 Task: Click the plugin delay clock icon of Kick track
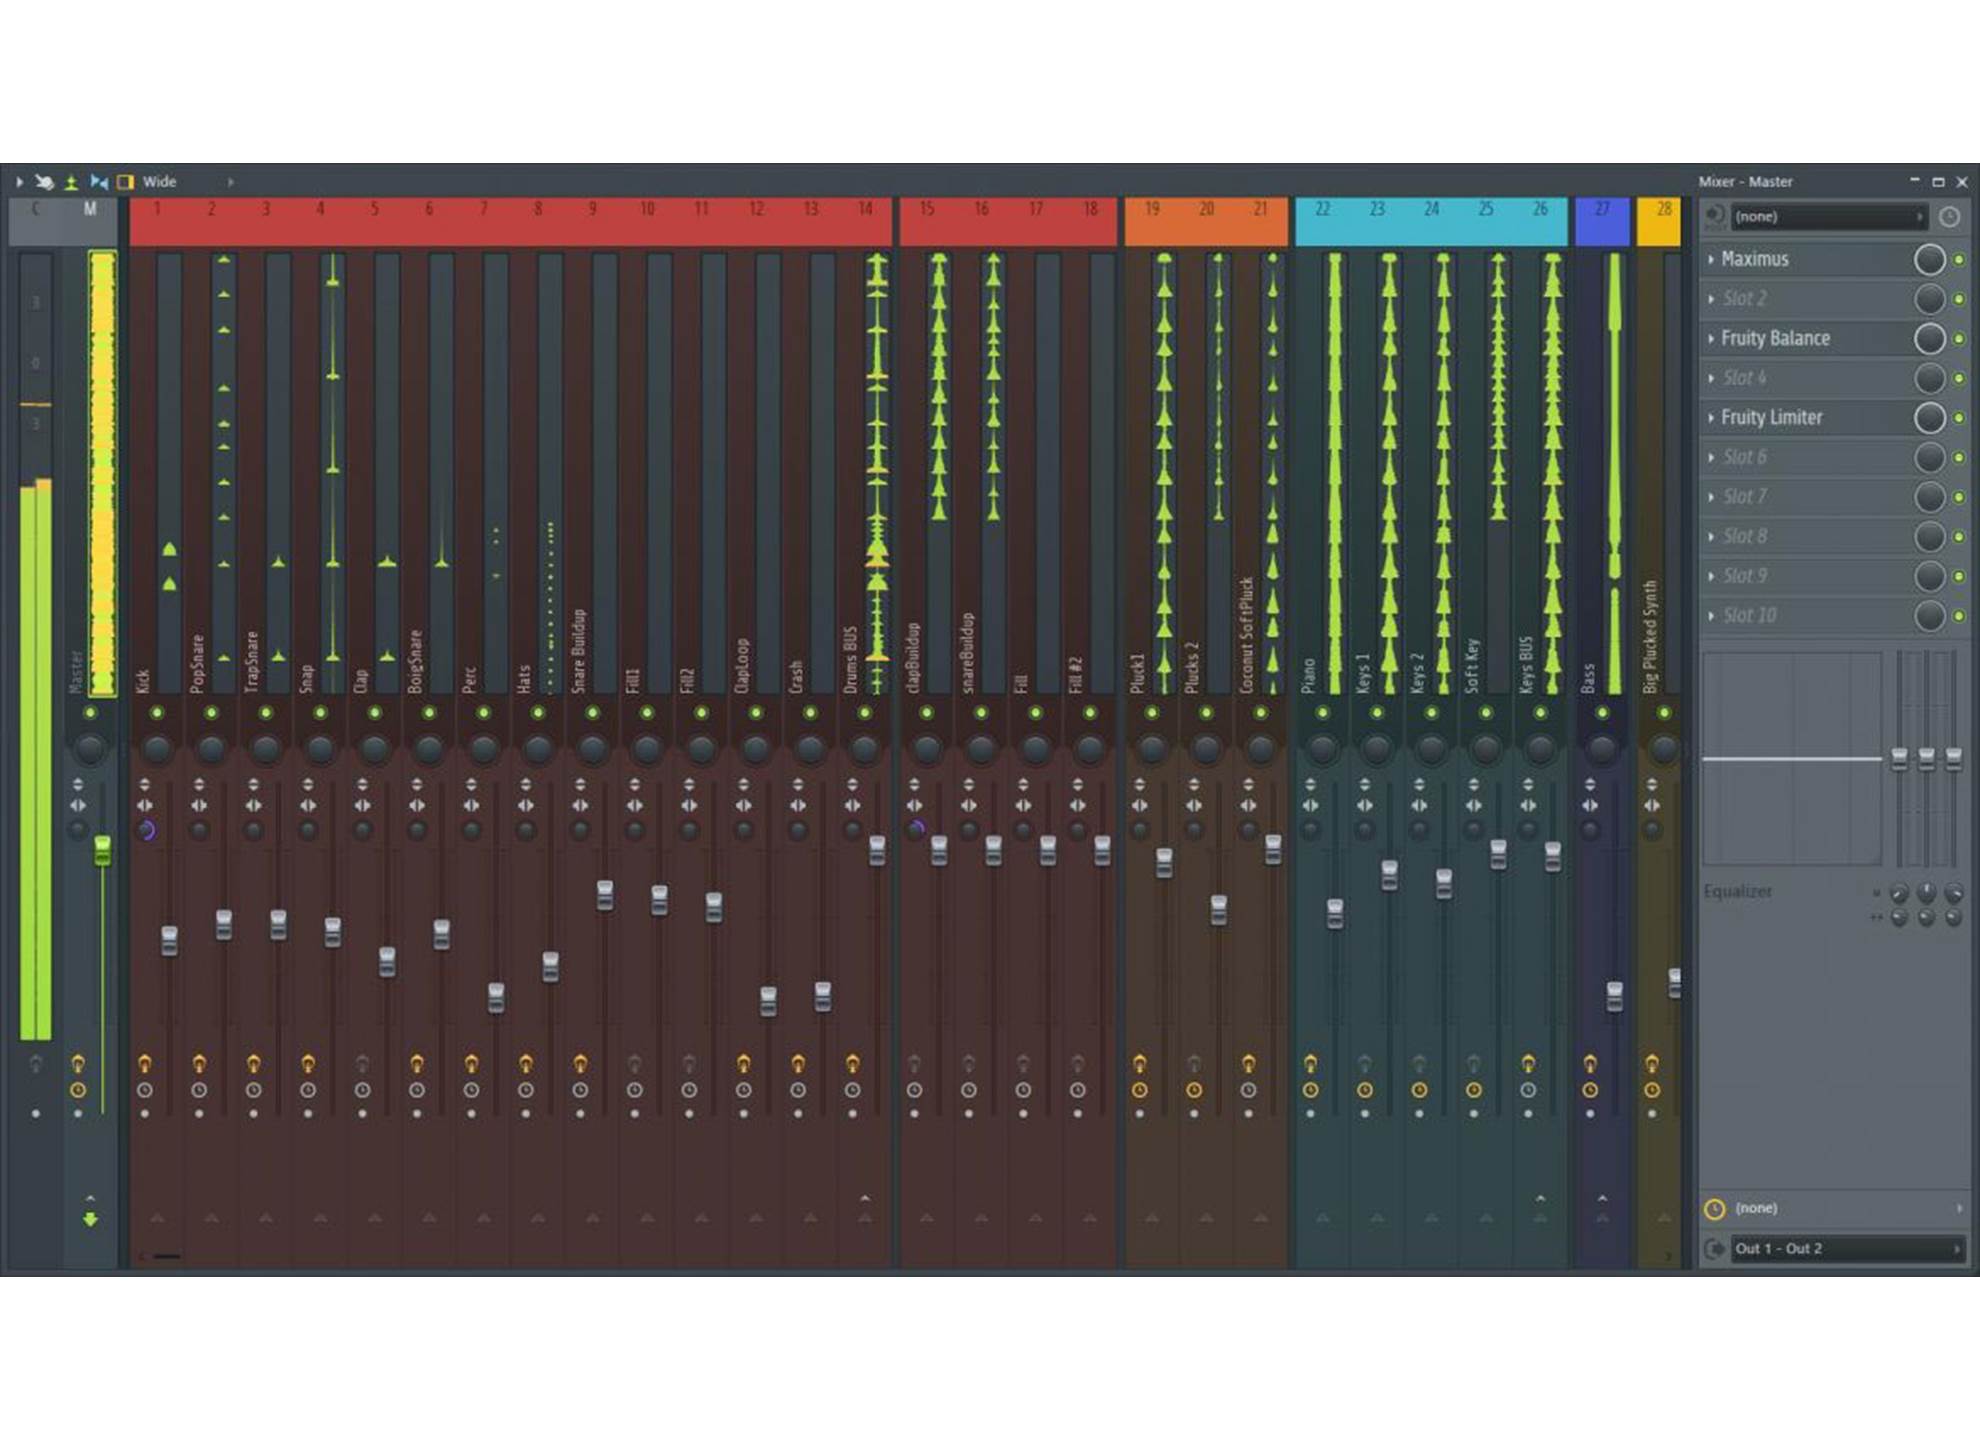click(x=145, y=1090)
